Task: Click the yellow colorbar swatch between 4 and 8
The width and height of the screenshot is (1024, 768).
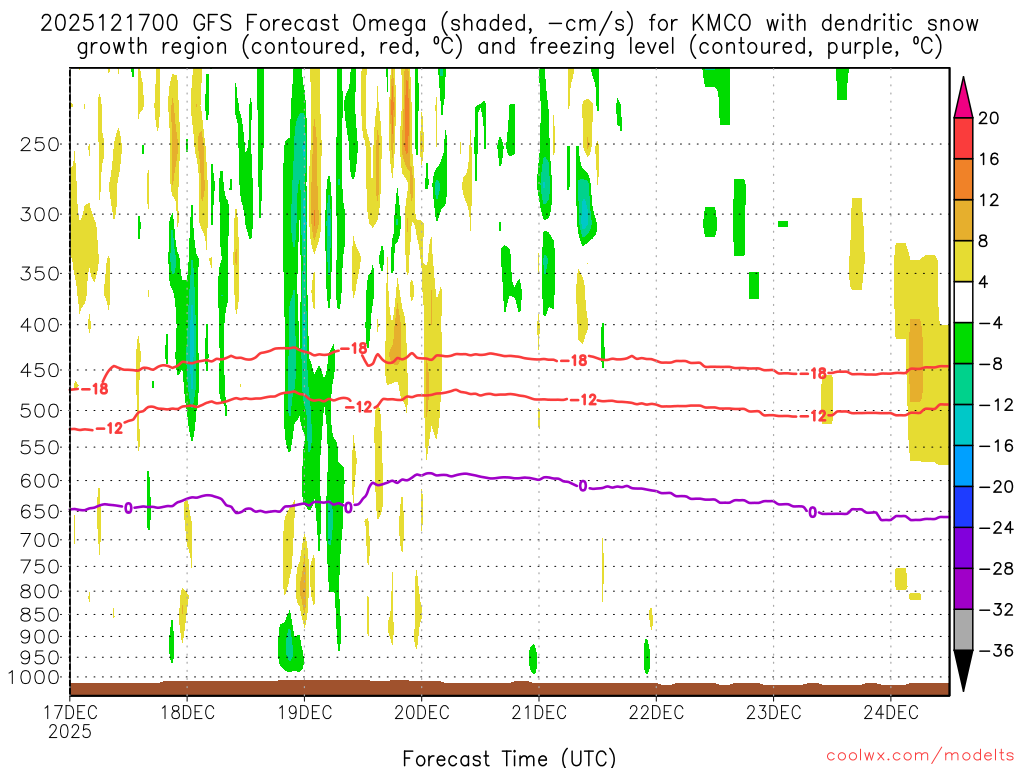Action: pyautogui.click(x=963, y=261)
